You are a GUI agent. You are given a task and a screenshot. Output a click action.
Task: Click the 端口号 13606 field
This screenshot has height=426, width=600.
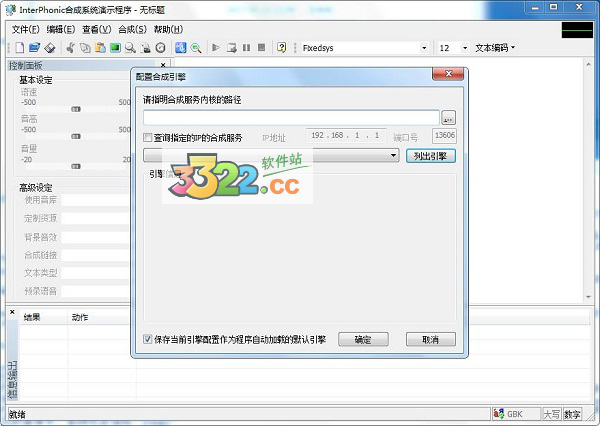445,135
